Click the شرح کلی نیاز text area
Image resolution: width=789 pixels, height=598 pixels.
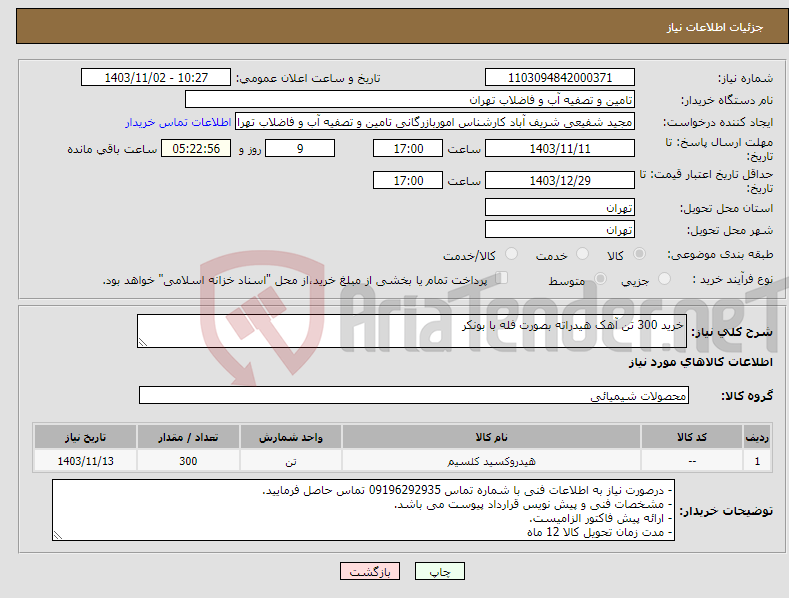click(412, 331)
